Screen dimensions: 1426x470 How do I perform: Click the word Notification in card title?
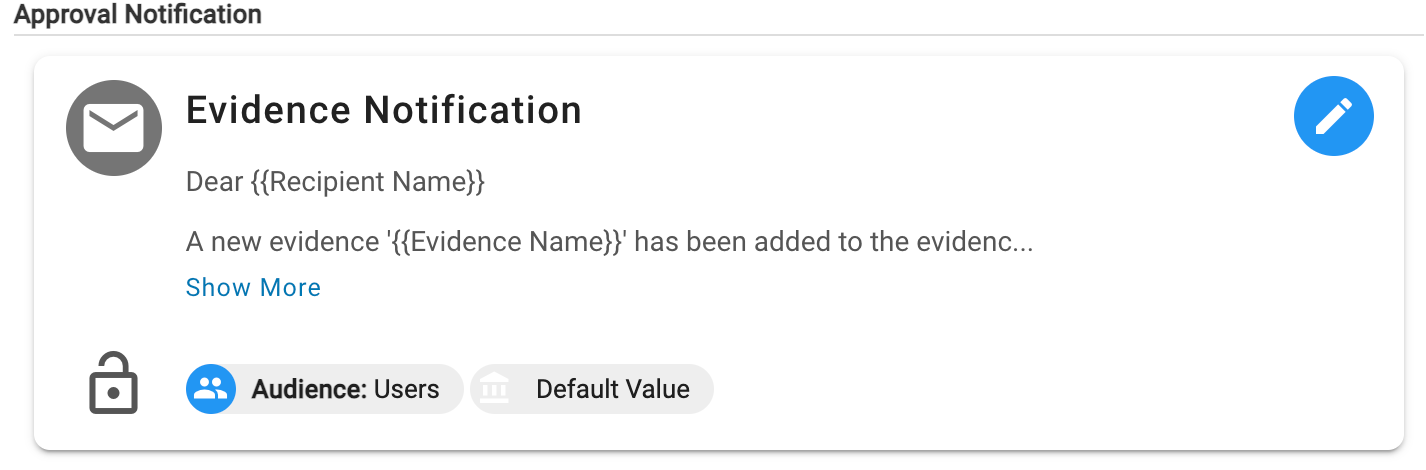471,110
